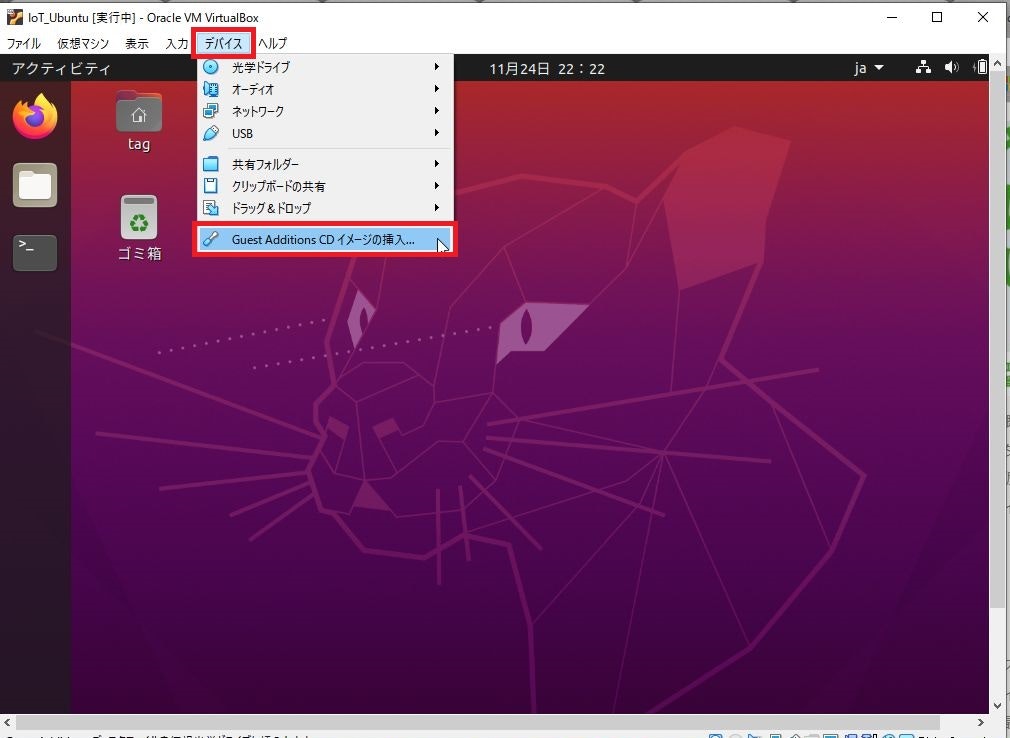
Task: Select the 共有フォルダー menu entry
Action: point(325,164)
